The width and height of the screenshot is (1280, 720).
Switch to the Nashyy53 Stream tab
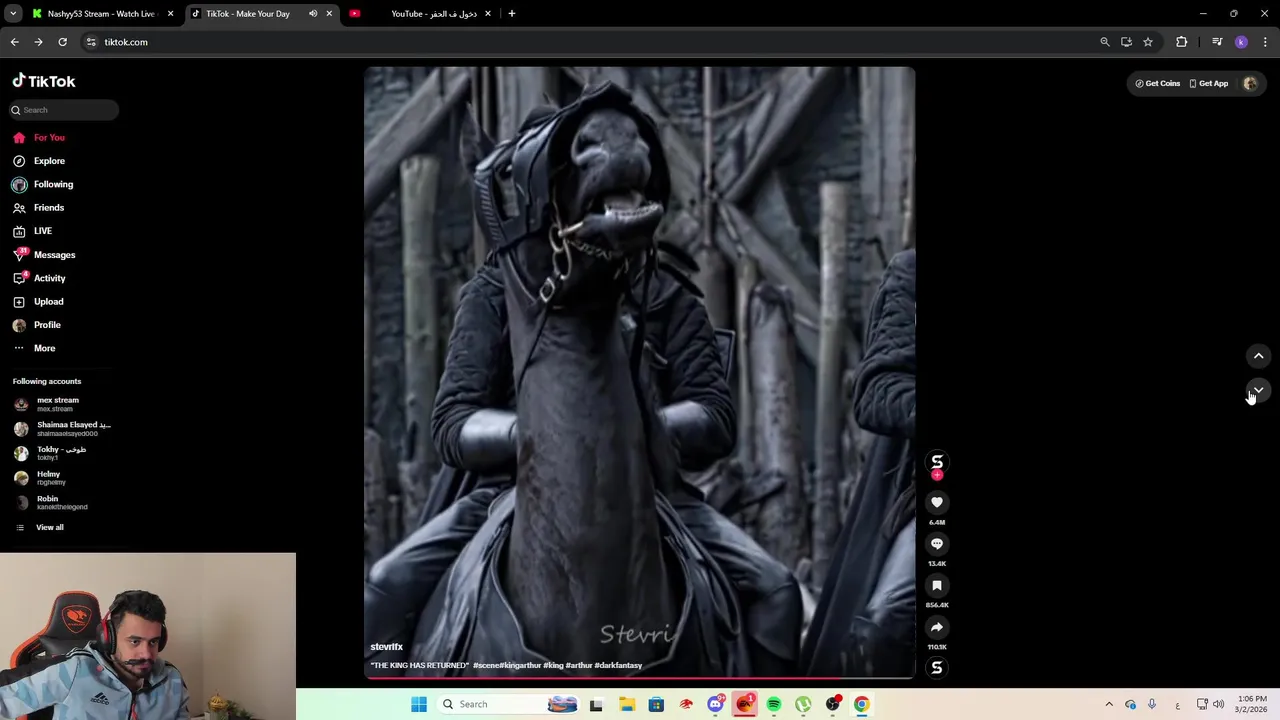point(102,14)
